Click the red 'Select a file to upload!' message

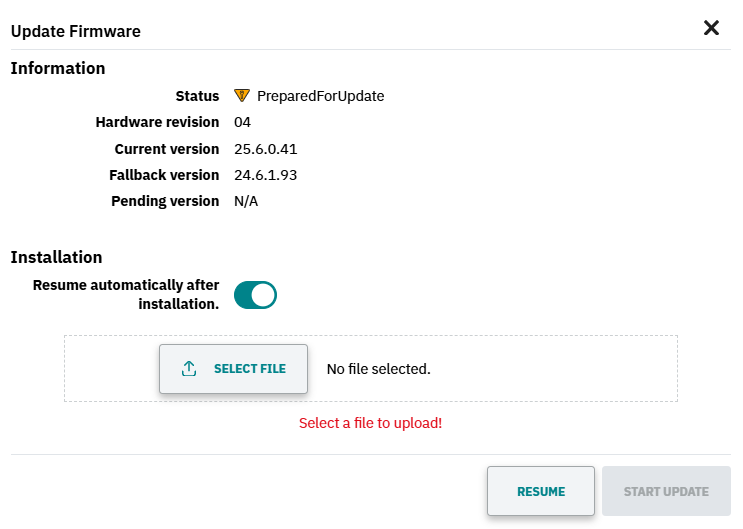point(371,423)
